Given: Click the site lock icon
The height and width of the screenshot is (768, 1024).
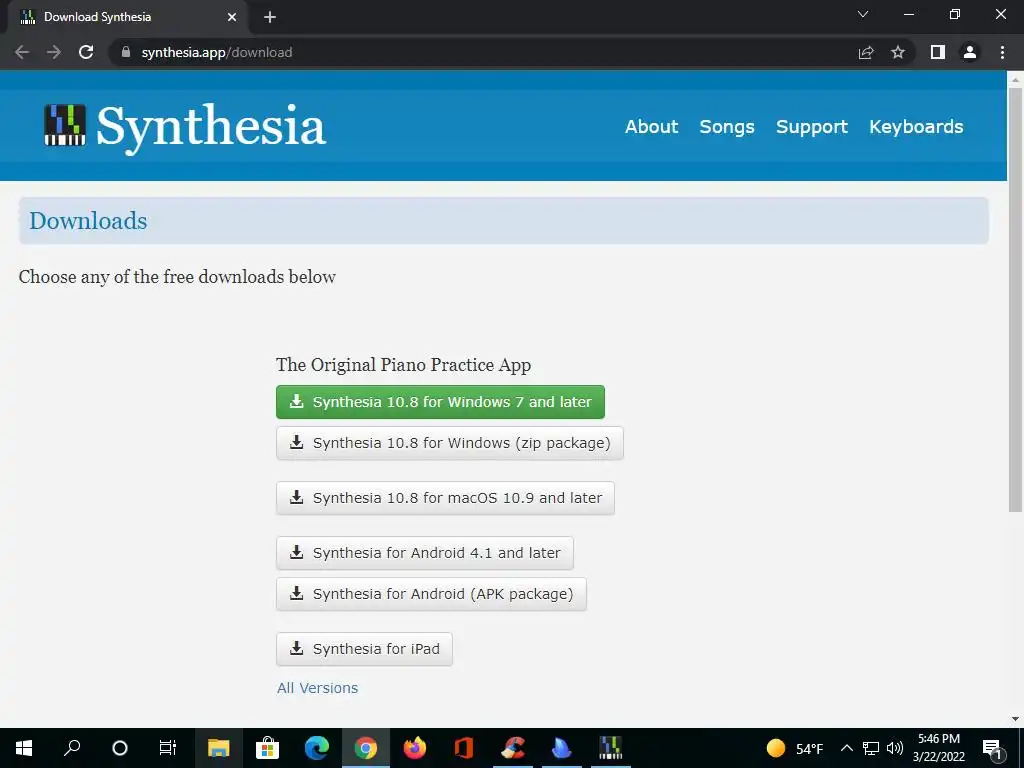Looking at the screenshot, I should click(x=126, y=52).
